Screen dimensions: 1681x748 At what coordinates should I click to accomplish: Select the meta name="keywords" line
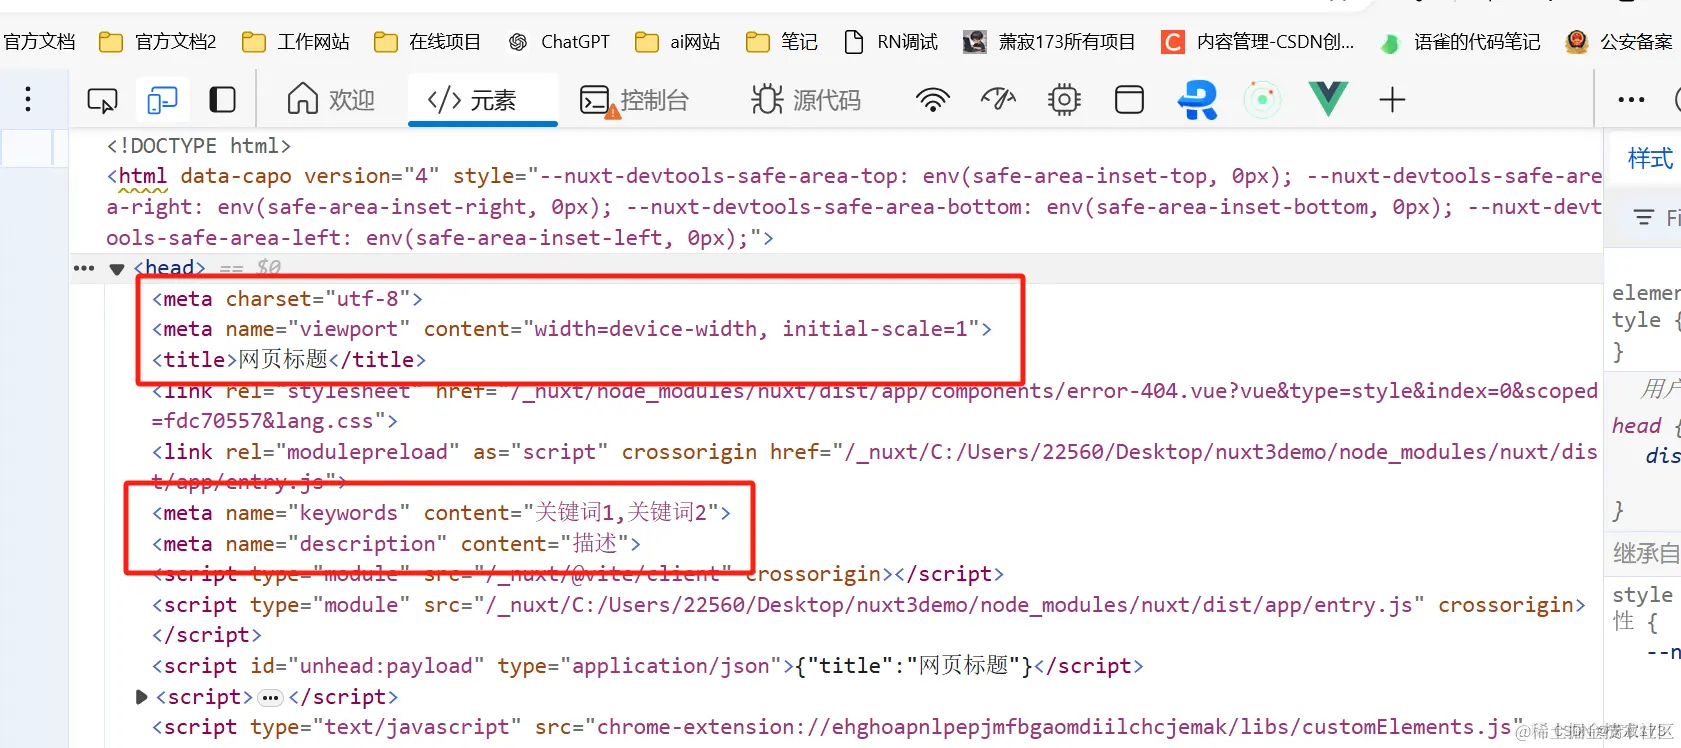(441, 513)
